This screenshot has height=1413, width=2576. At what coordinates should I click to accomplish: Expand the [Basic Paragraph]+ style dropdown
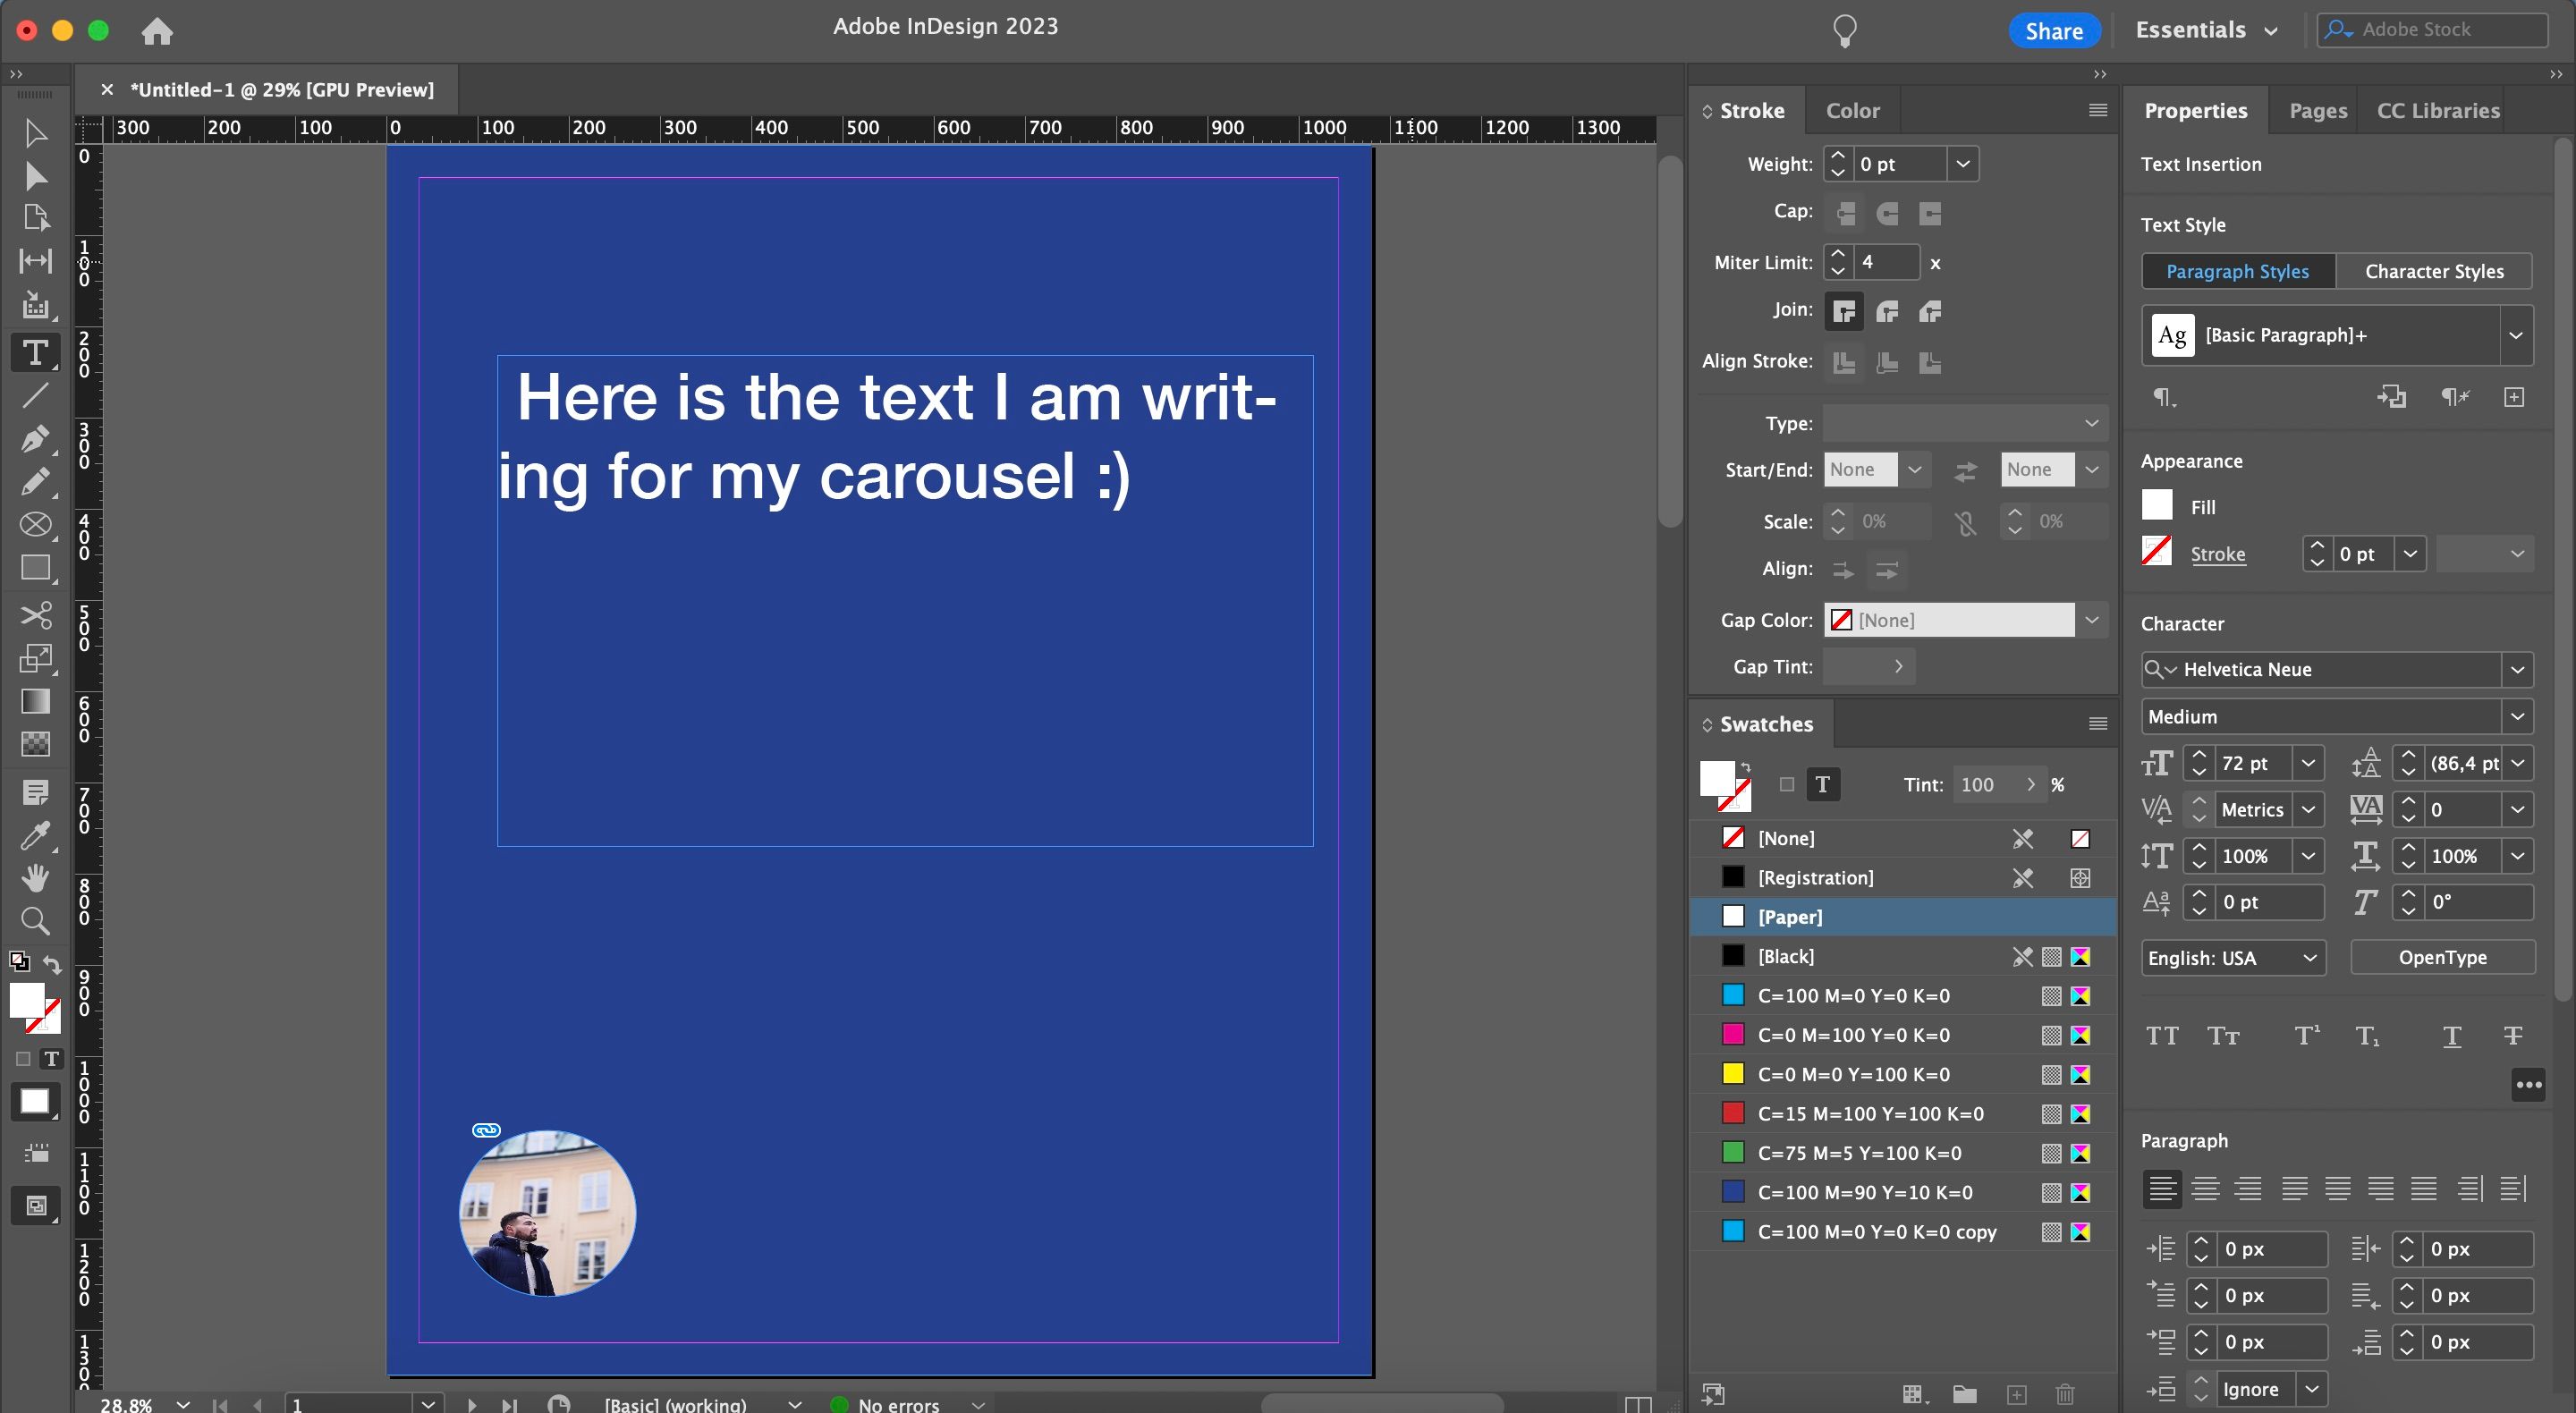click(2516, 335)
